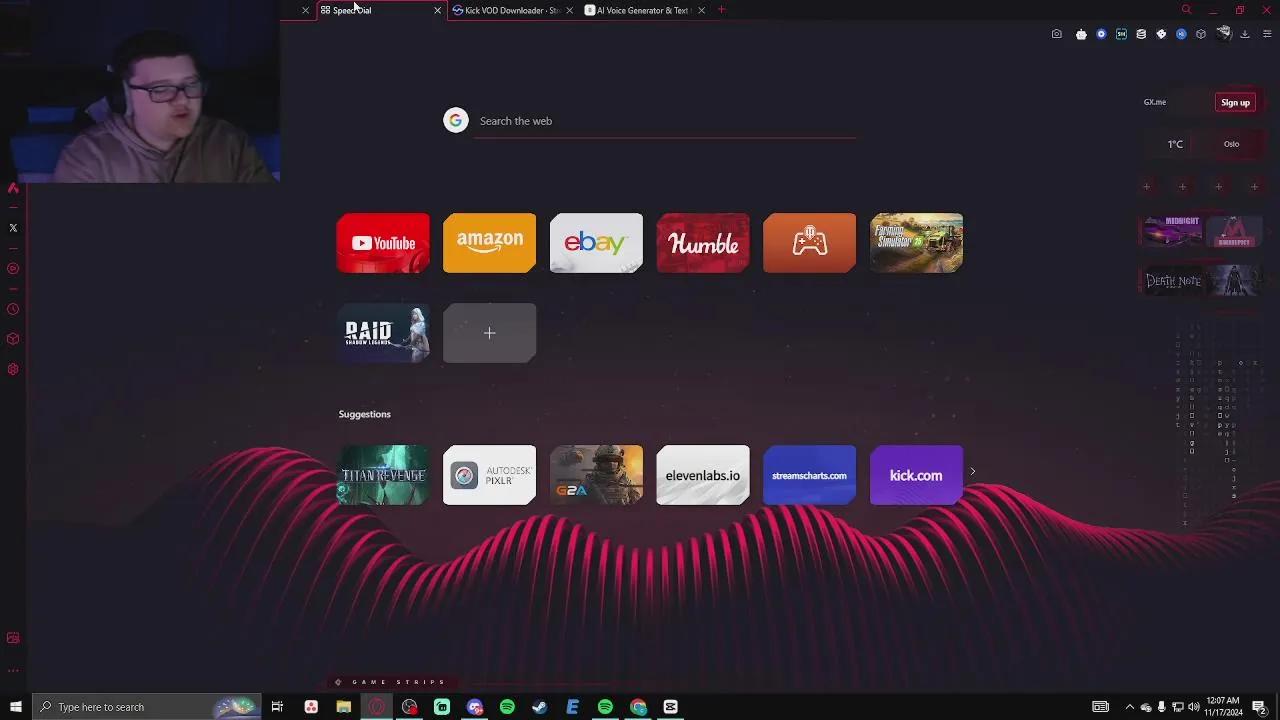Open the X (Twitter) sidebar icon
1280x720 pixels.
coord(13,228)
